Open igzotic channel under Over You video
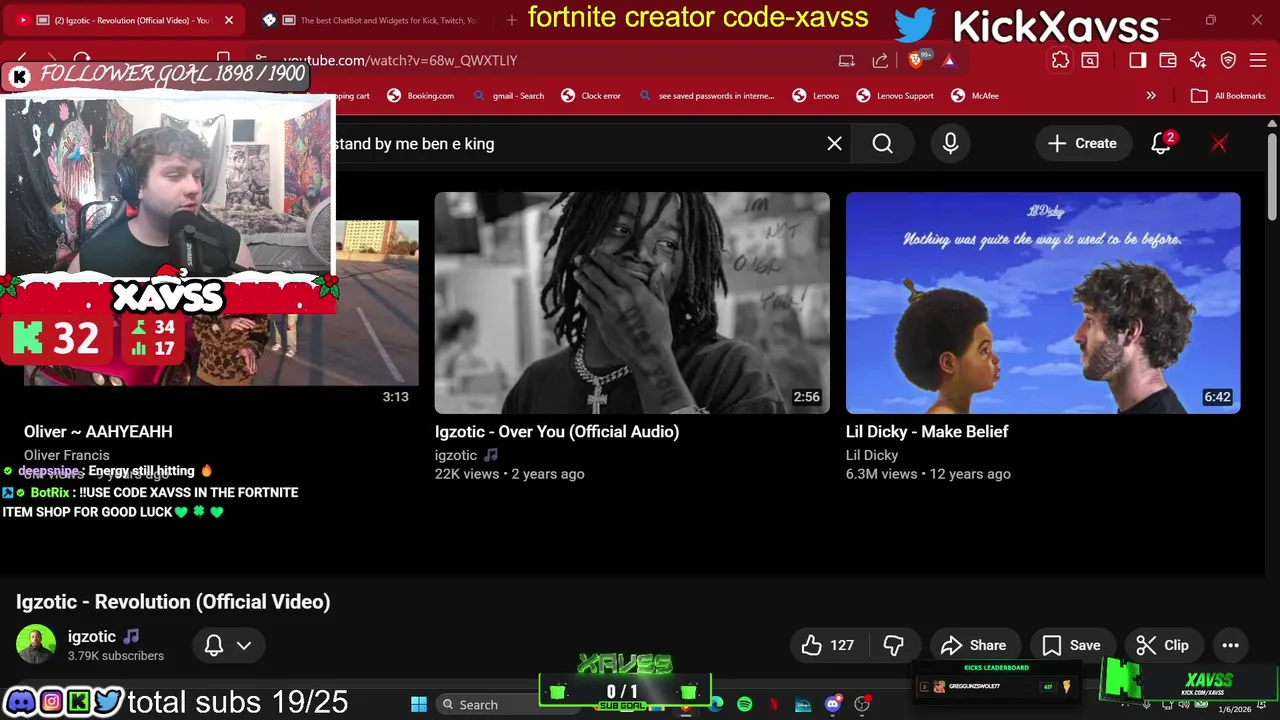 click(x=456, y=455)
